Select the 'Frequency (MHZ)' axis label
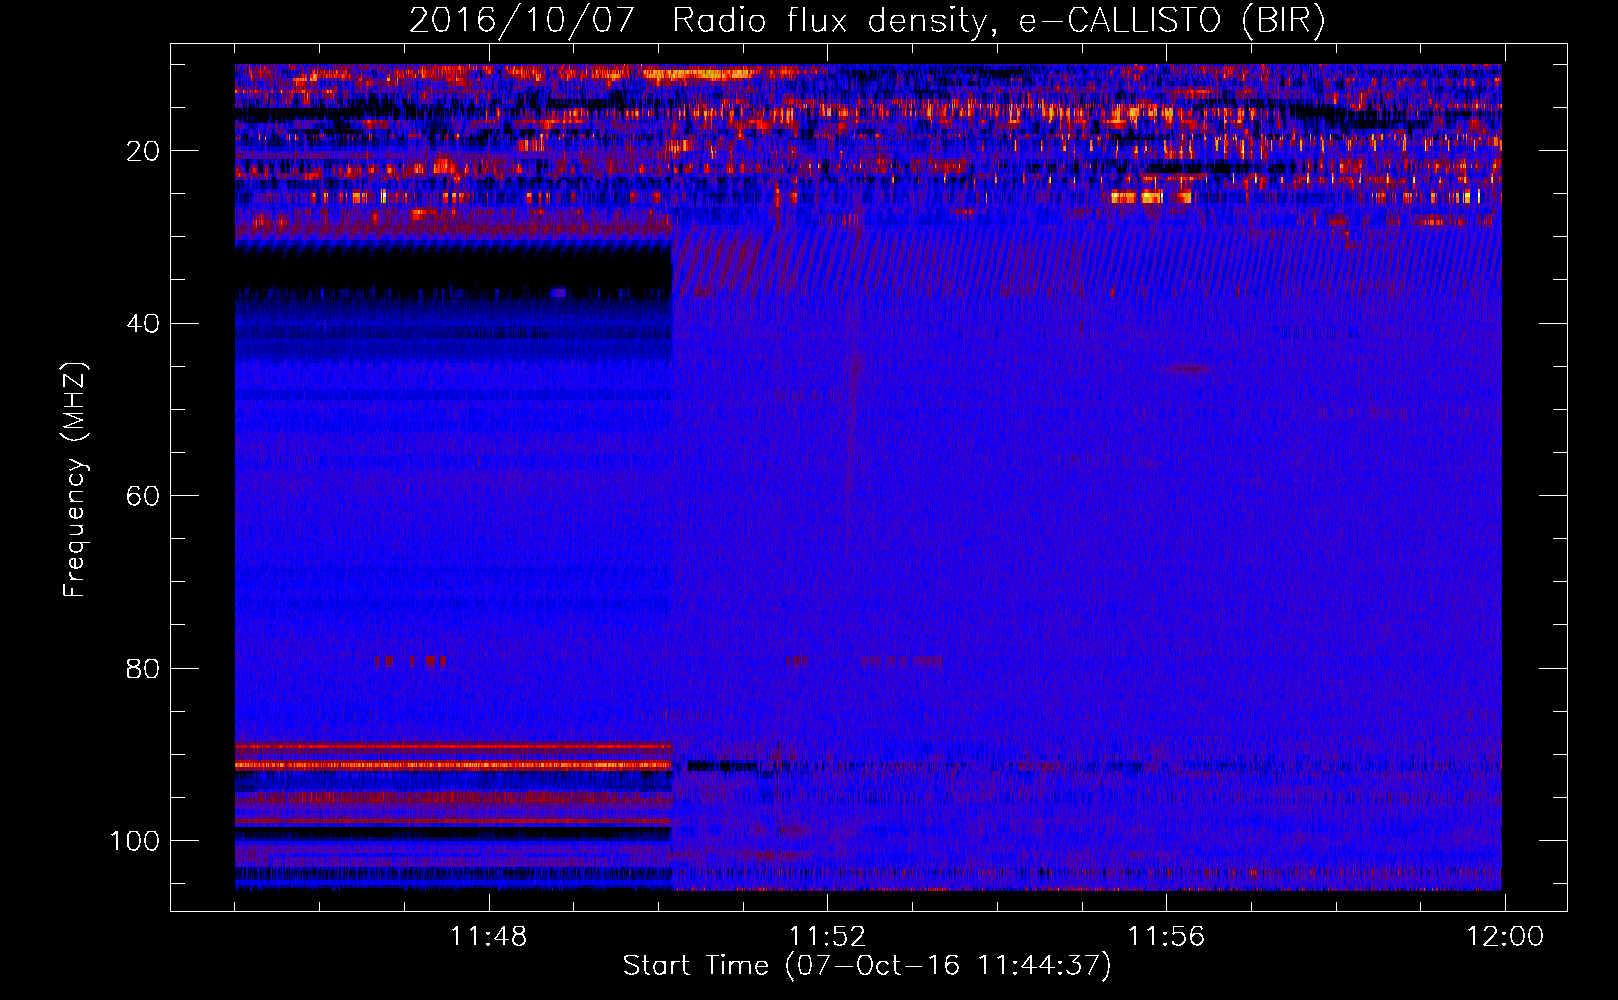The height and width of the screenshot is (1000, 1618). point(76,480)
